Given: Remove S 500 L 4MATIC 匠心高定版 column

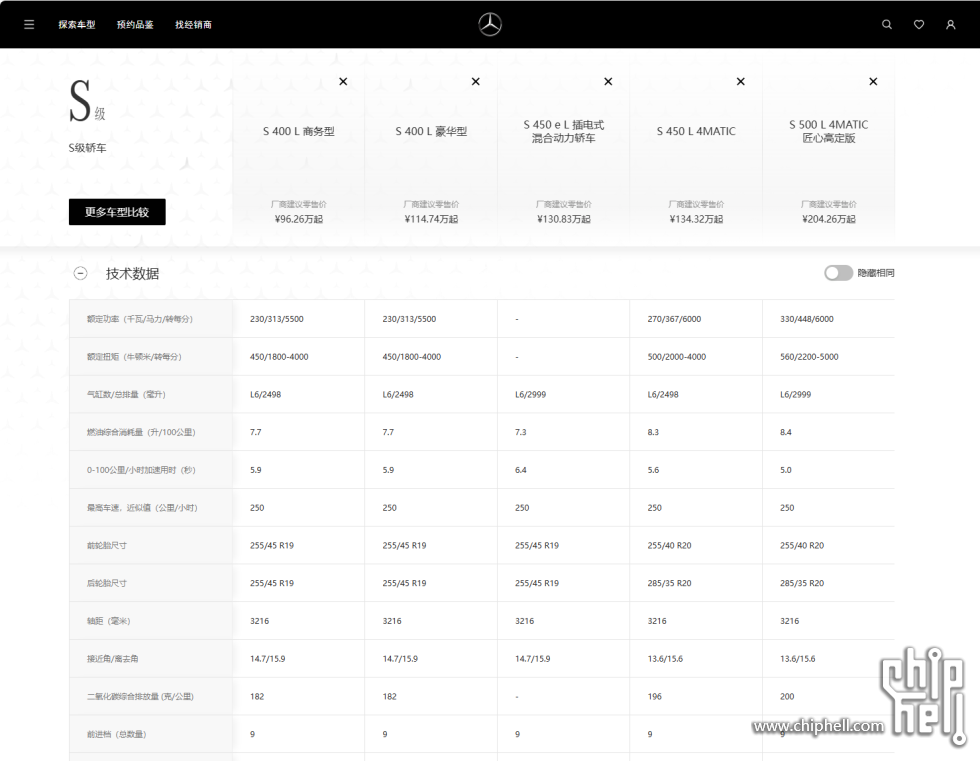Looking at the screenshot, I should tap(873, 81).
